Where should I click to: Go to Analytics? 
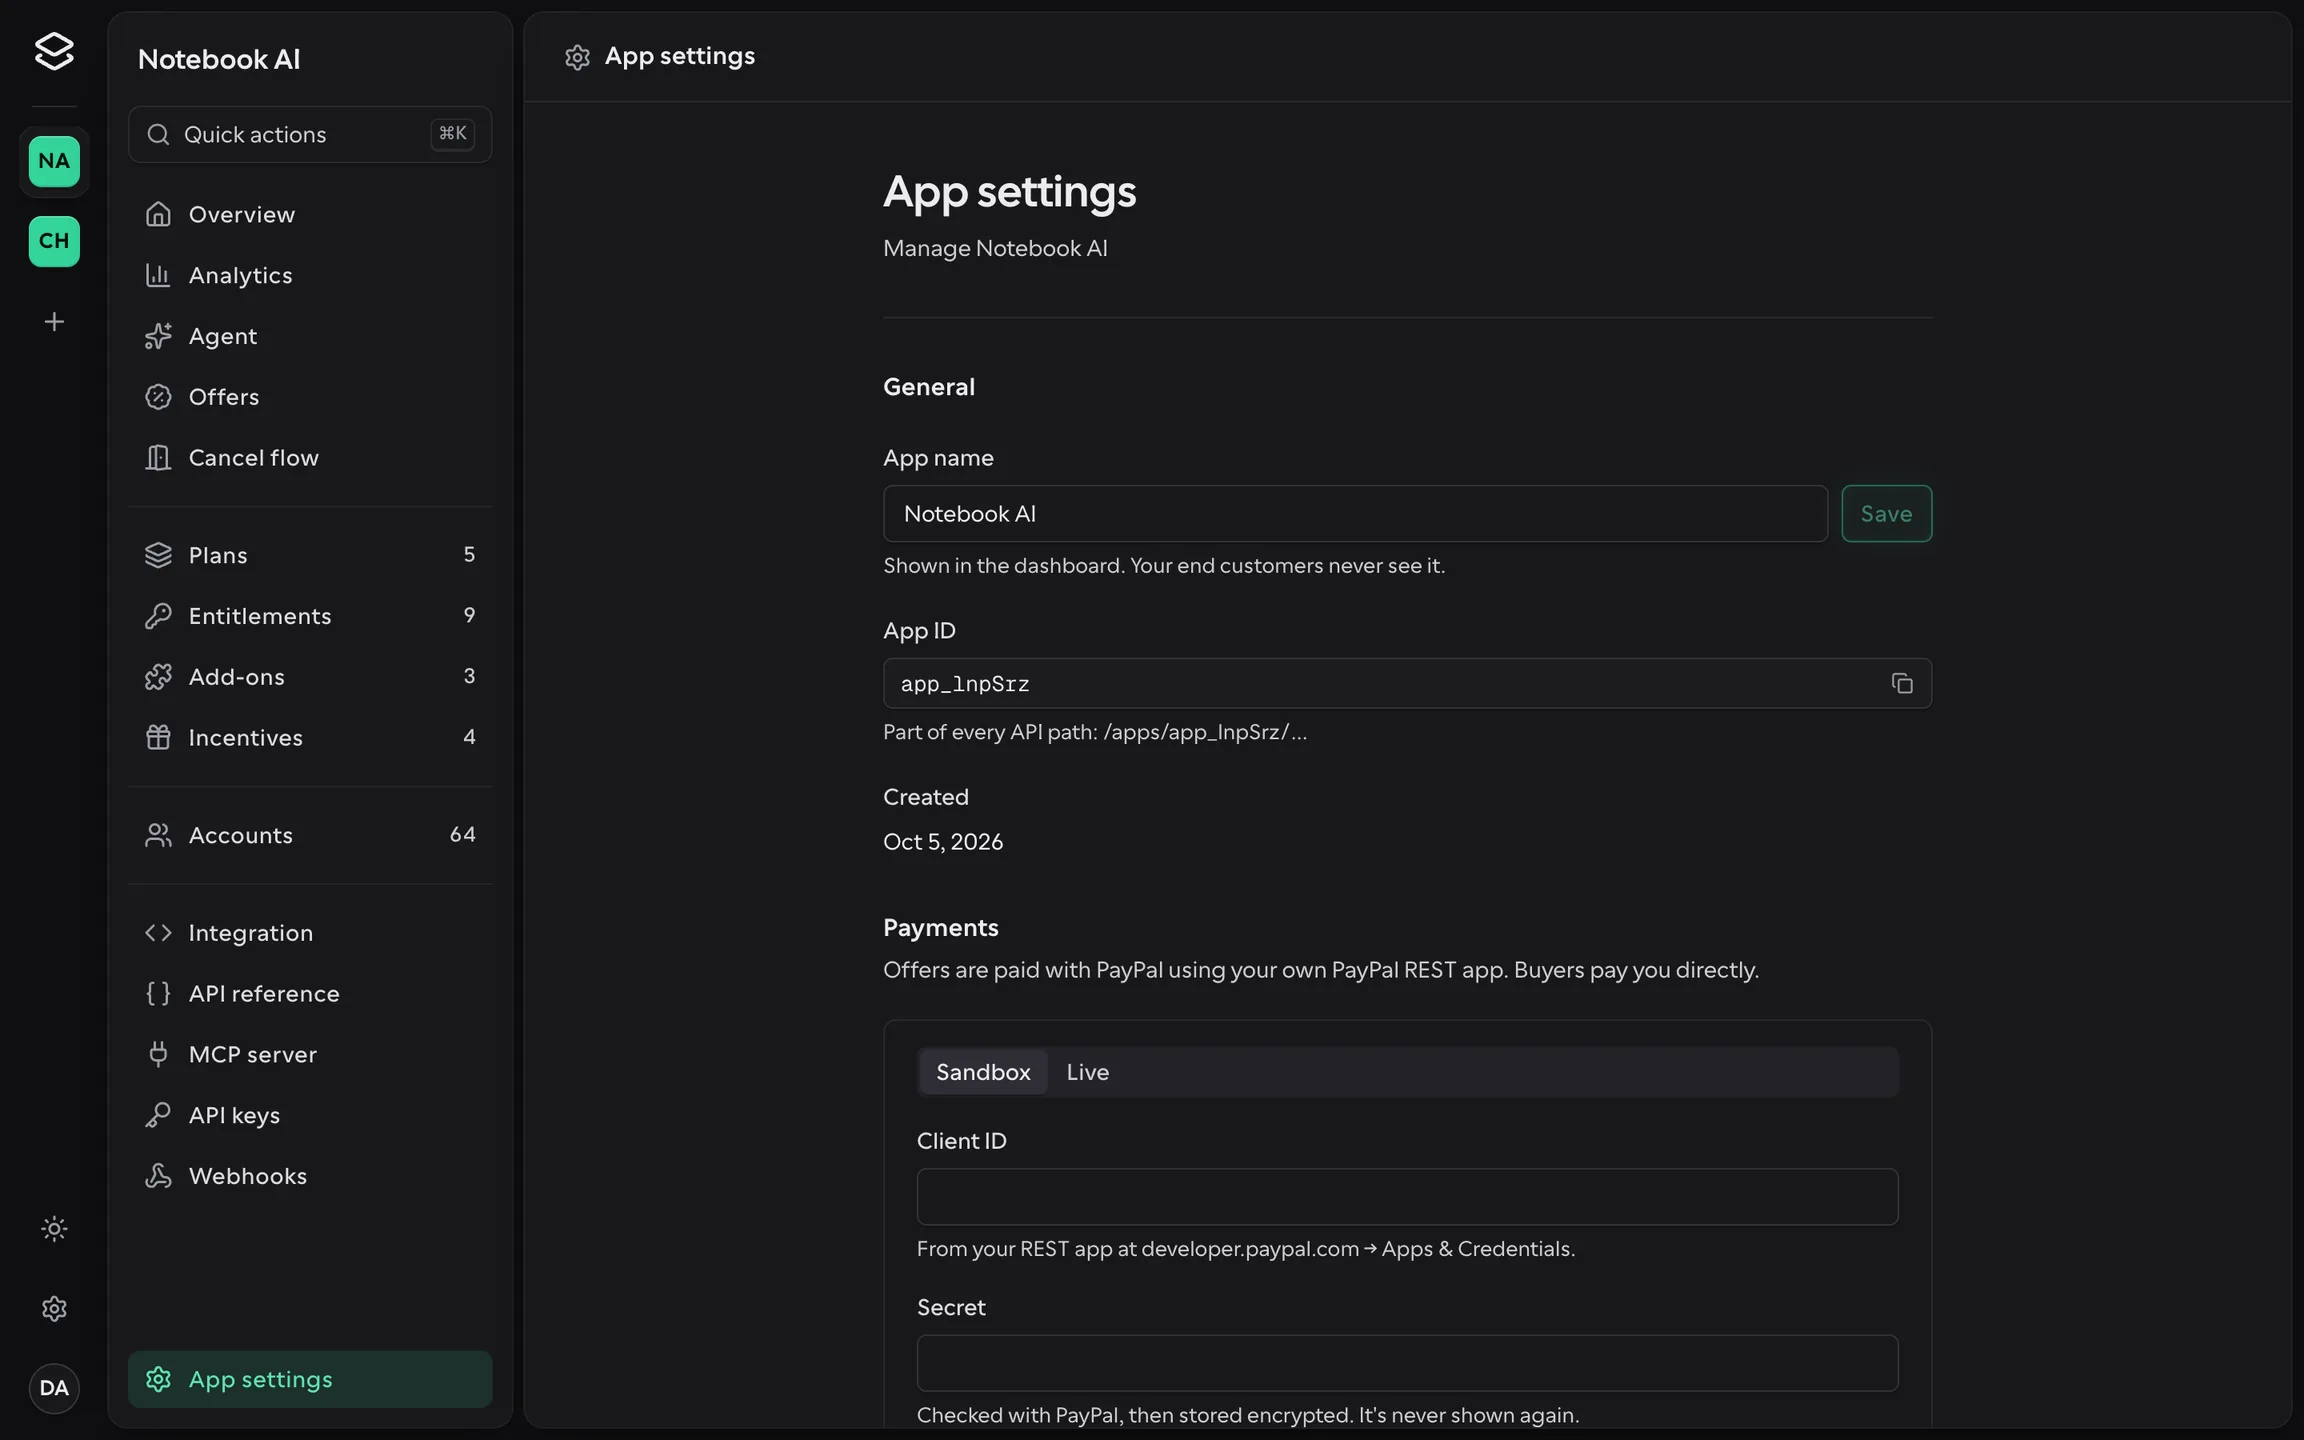[310, 275]
